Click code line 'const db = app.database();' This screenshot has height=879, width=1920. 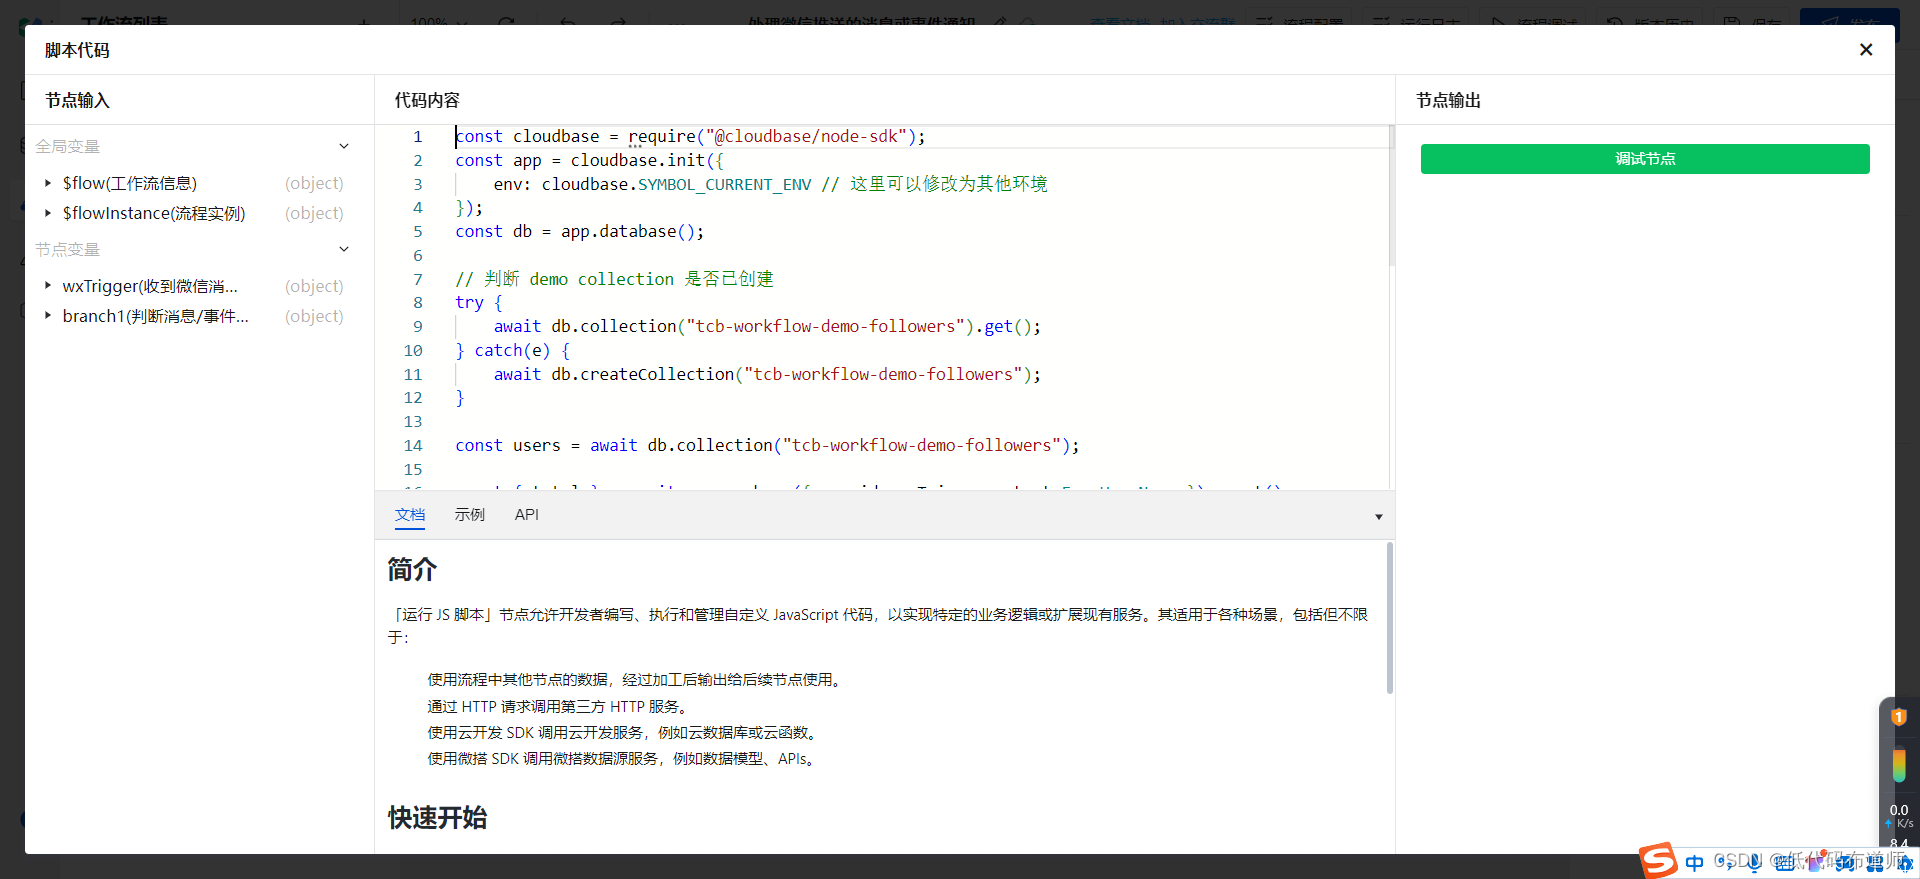click(580, 232)
